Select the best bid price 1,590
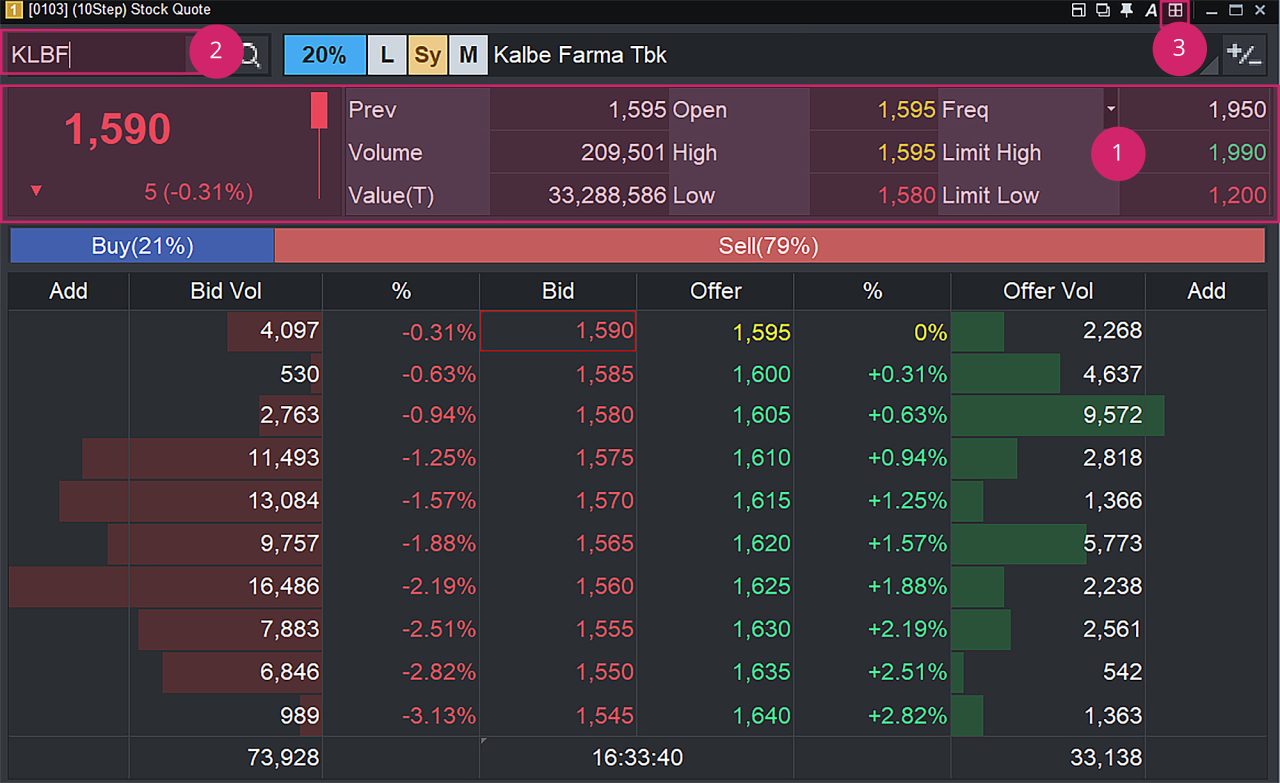The width and height of the screenshot is (1280, 783). [558, 331]
